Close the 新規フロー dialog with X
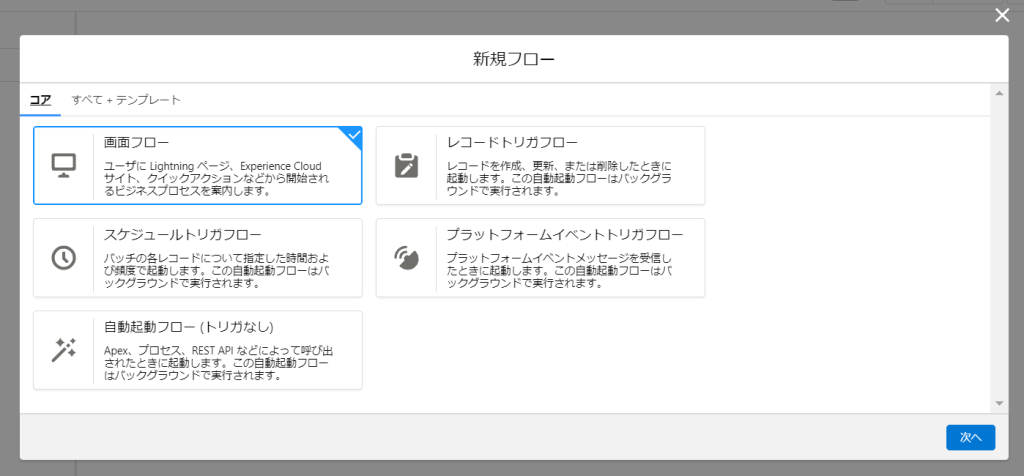Screen dimensions: 1024x476 tap(1002, 16)
